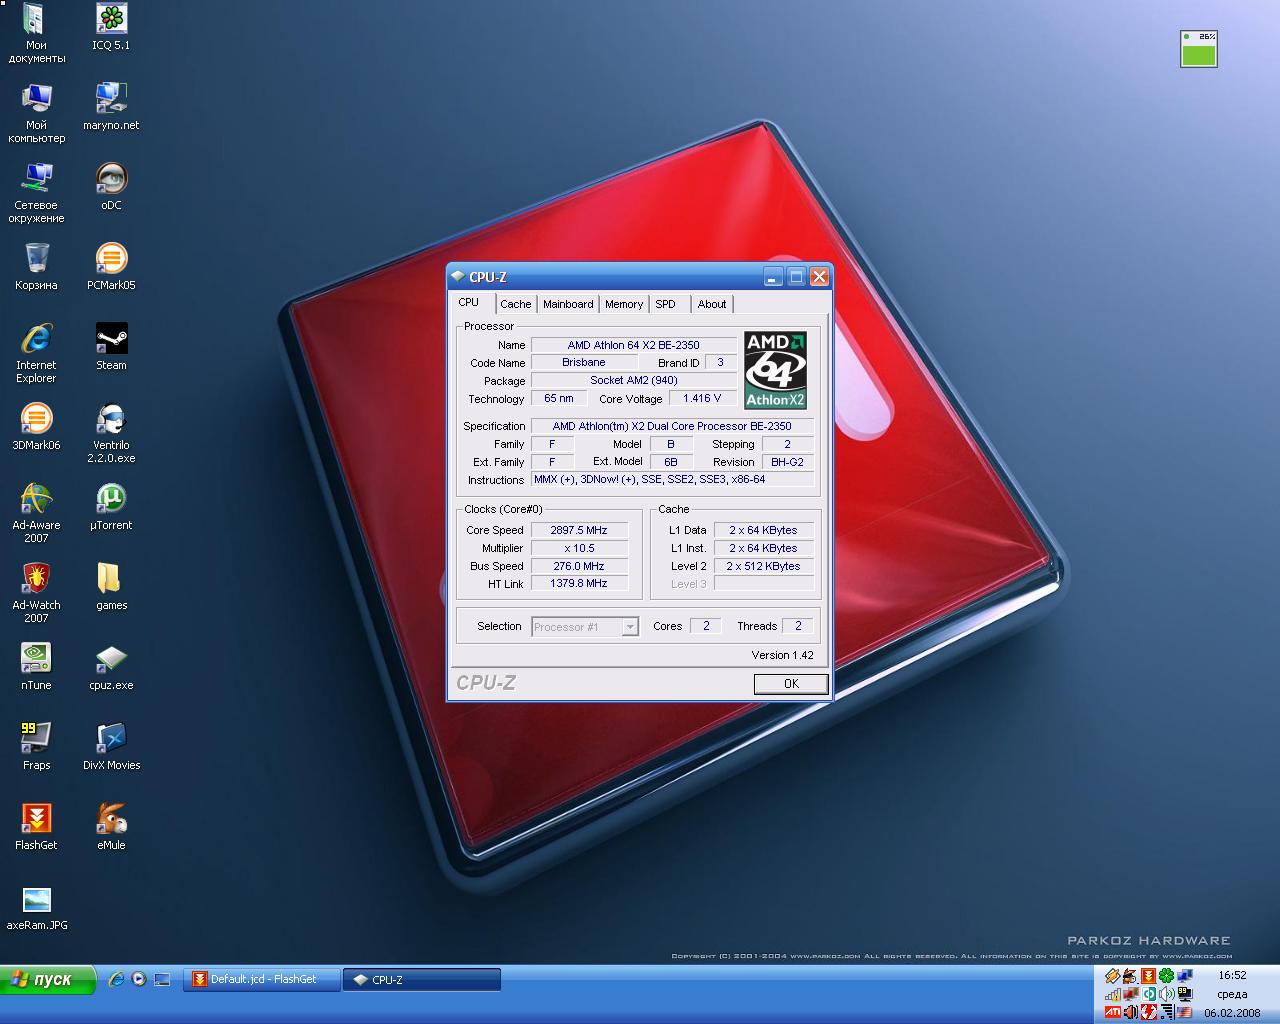Open the ICQ 5.1 desktop icon
Screen dimensions: 1280x1024
tap(111, 28)
